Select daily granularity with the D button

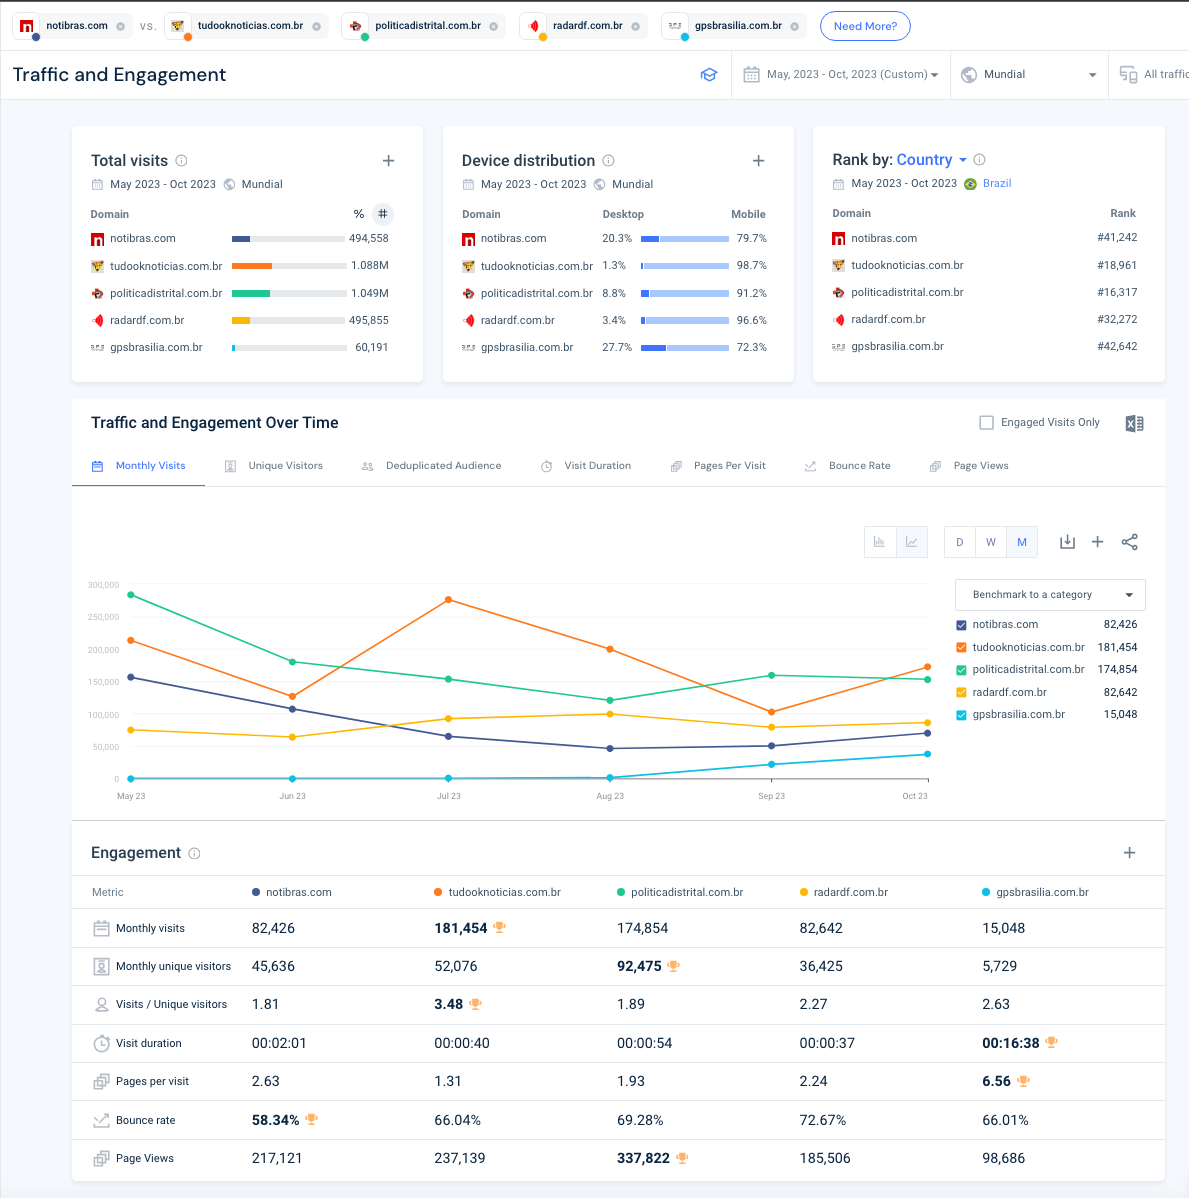tap(959, 542)
